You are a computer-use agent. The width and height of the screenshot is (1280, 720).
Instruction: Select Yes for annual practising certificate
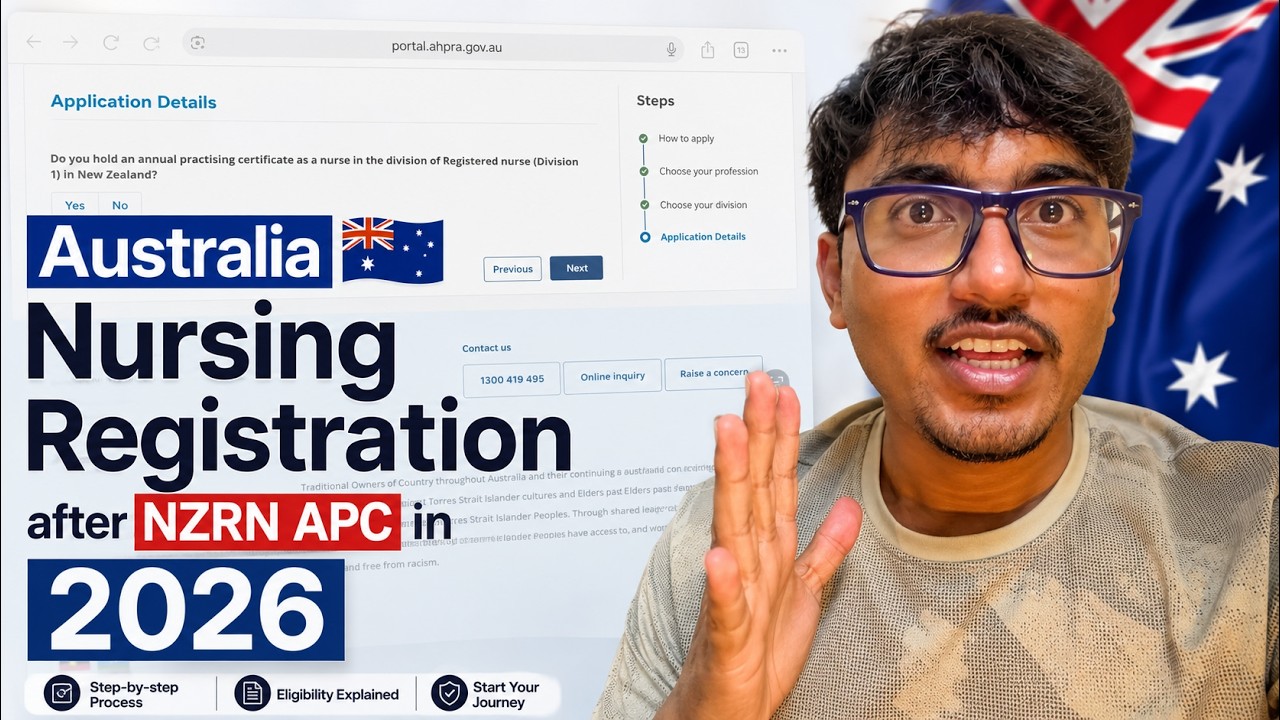[75, 204]
